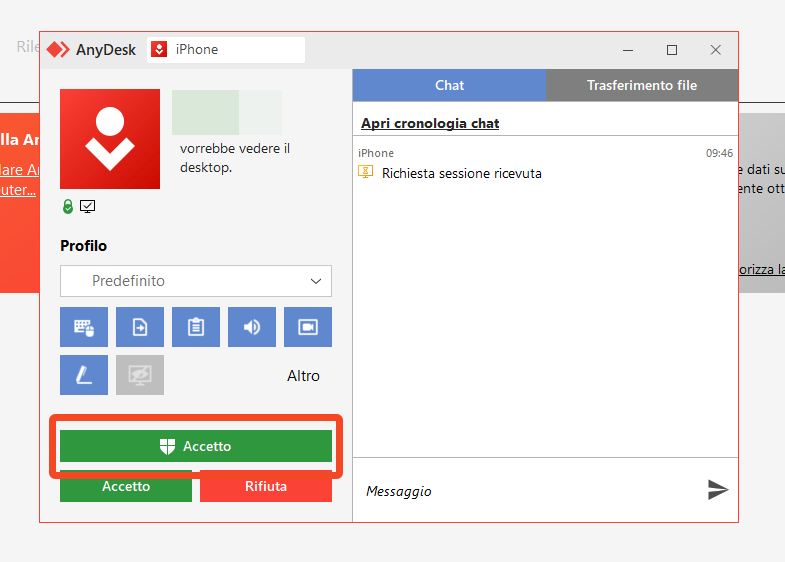
Task: Click the red iPhone tab icon
Action: 159,49
